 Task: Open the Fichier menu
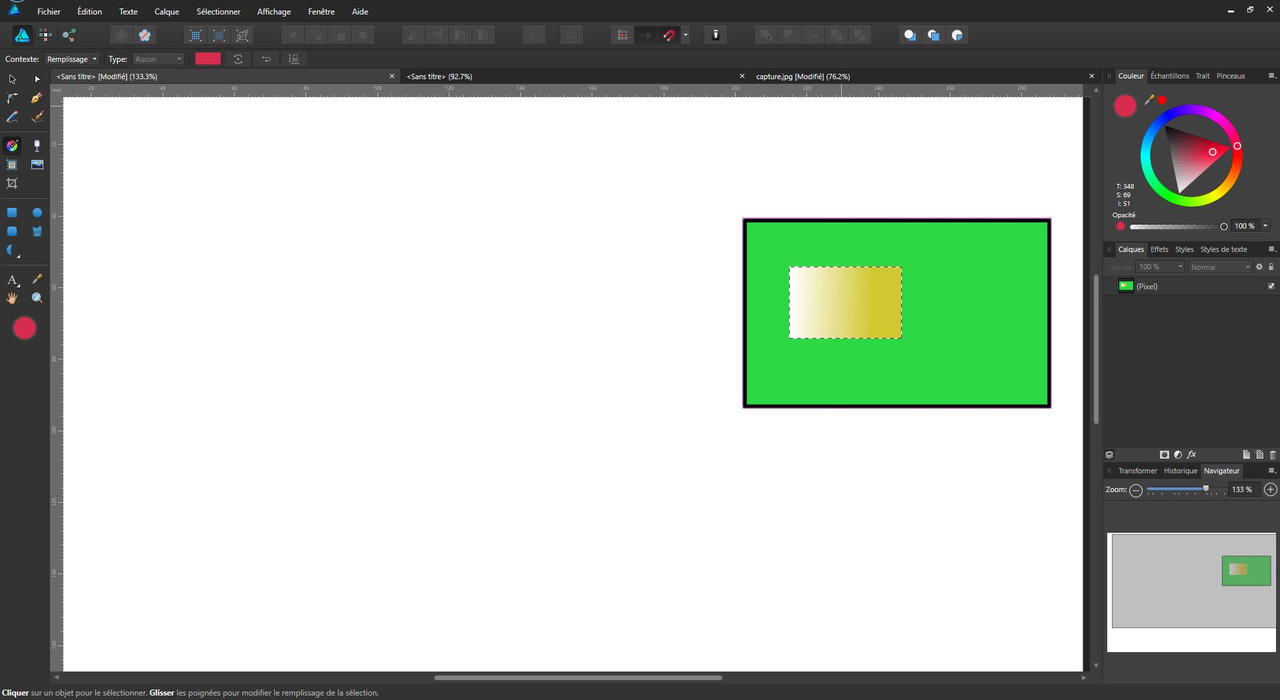click(49, 12)
